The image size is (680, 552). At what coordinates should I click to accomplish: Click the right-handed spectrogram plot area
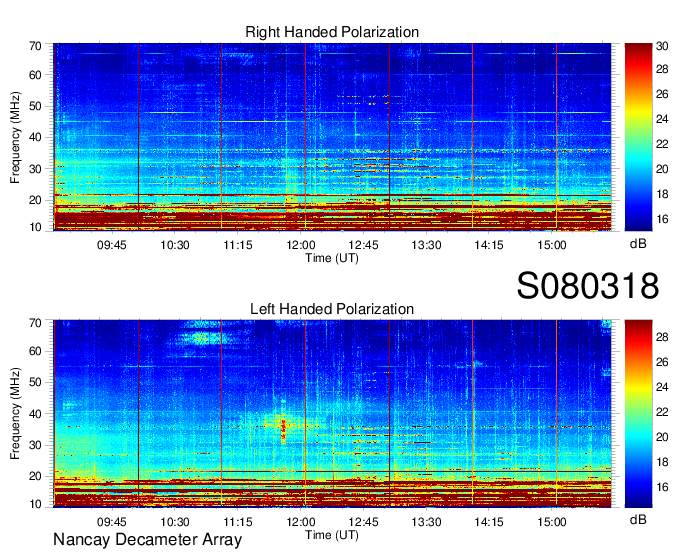(332, 137)
